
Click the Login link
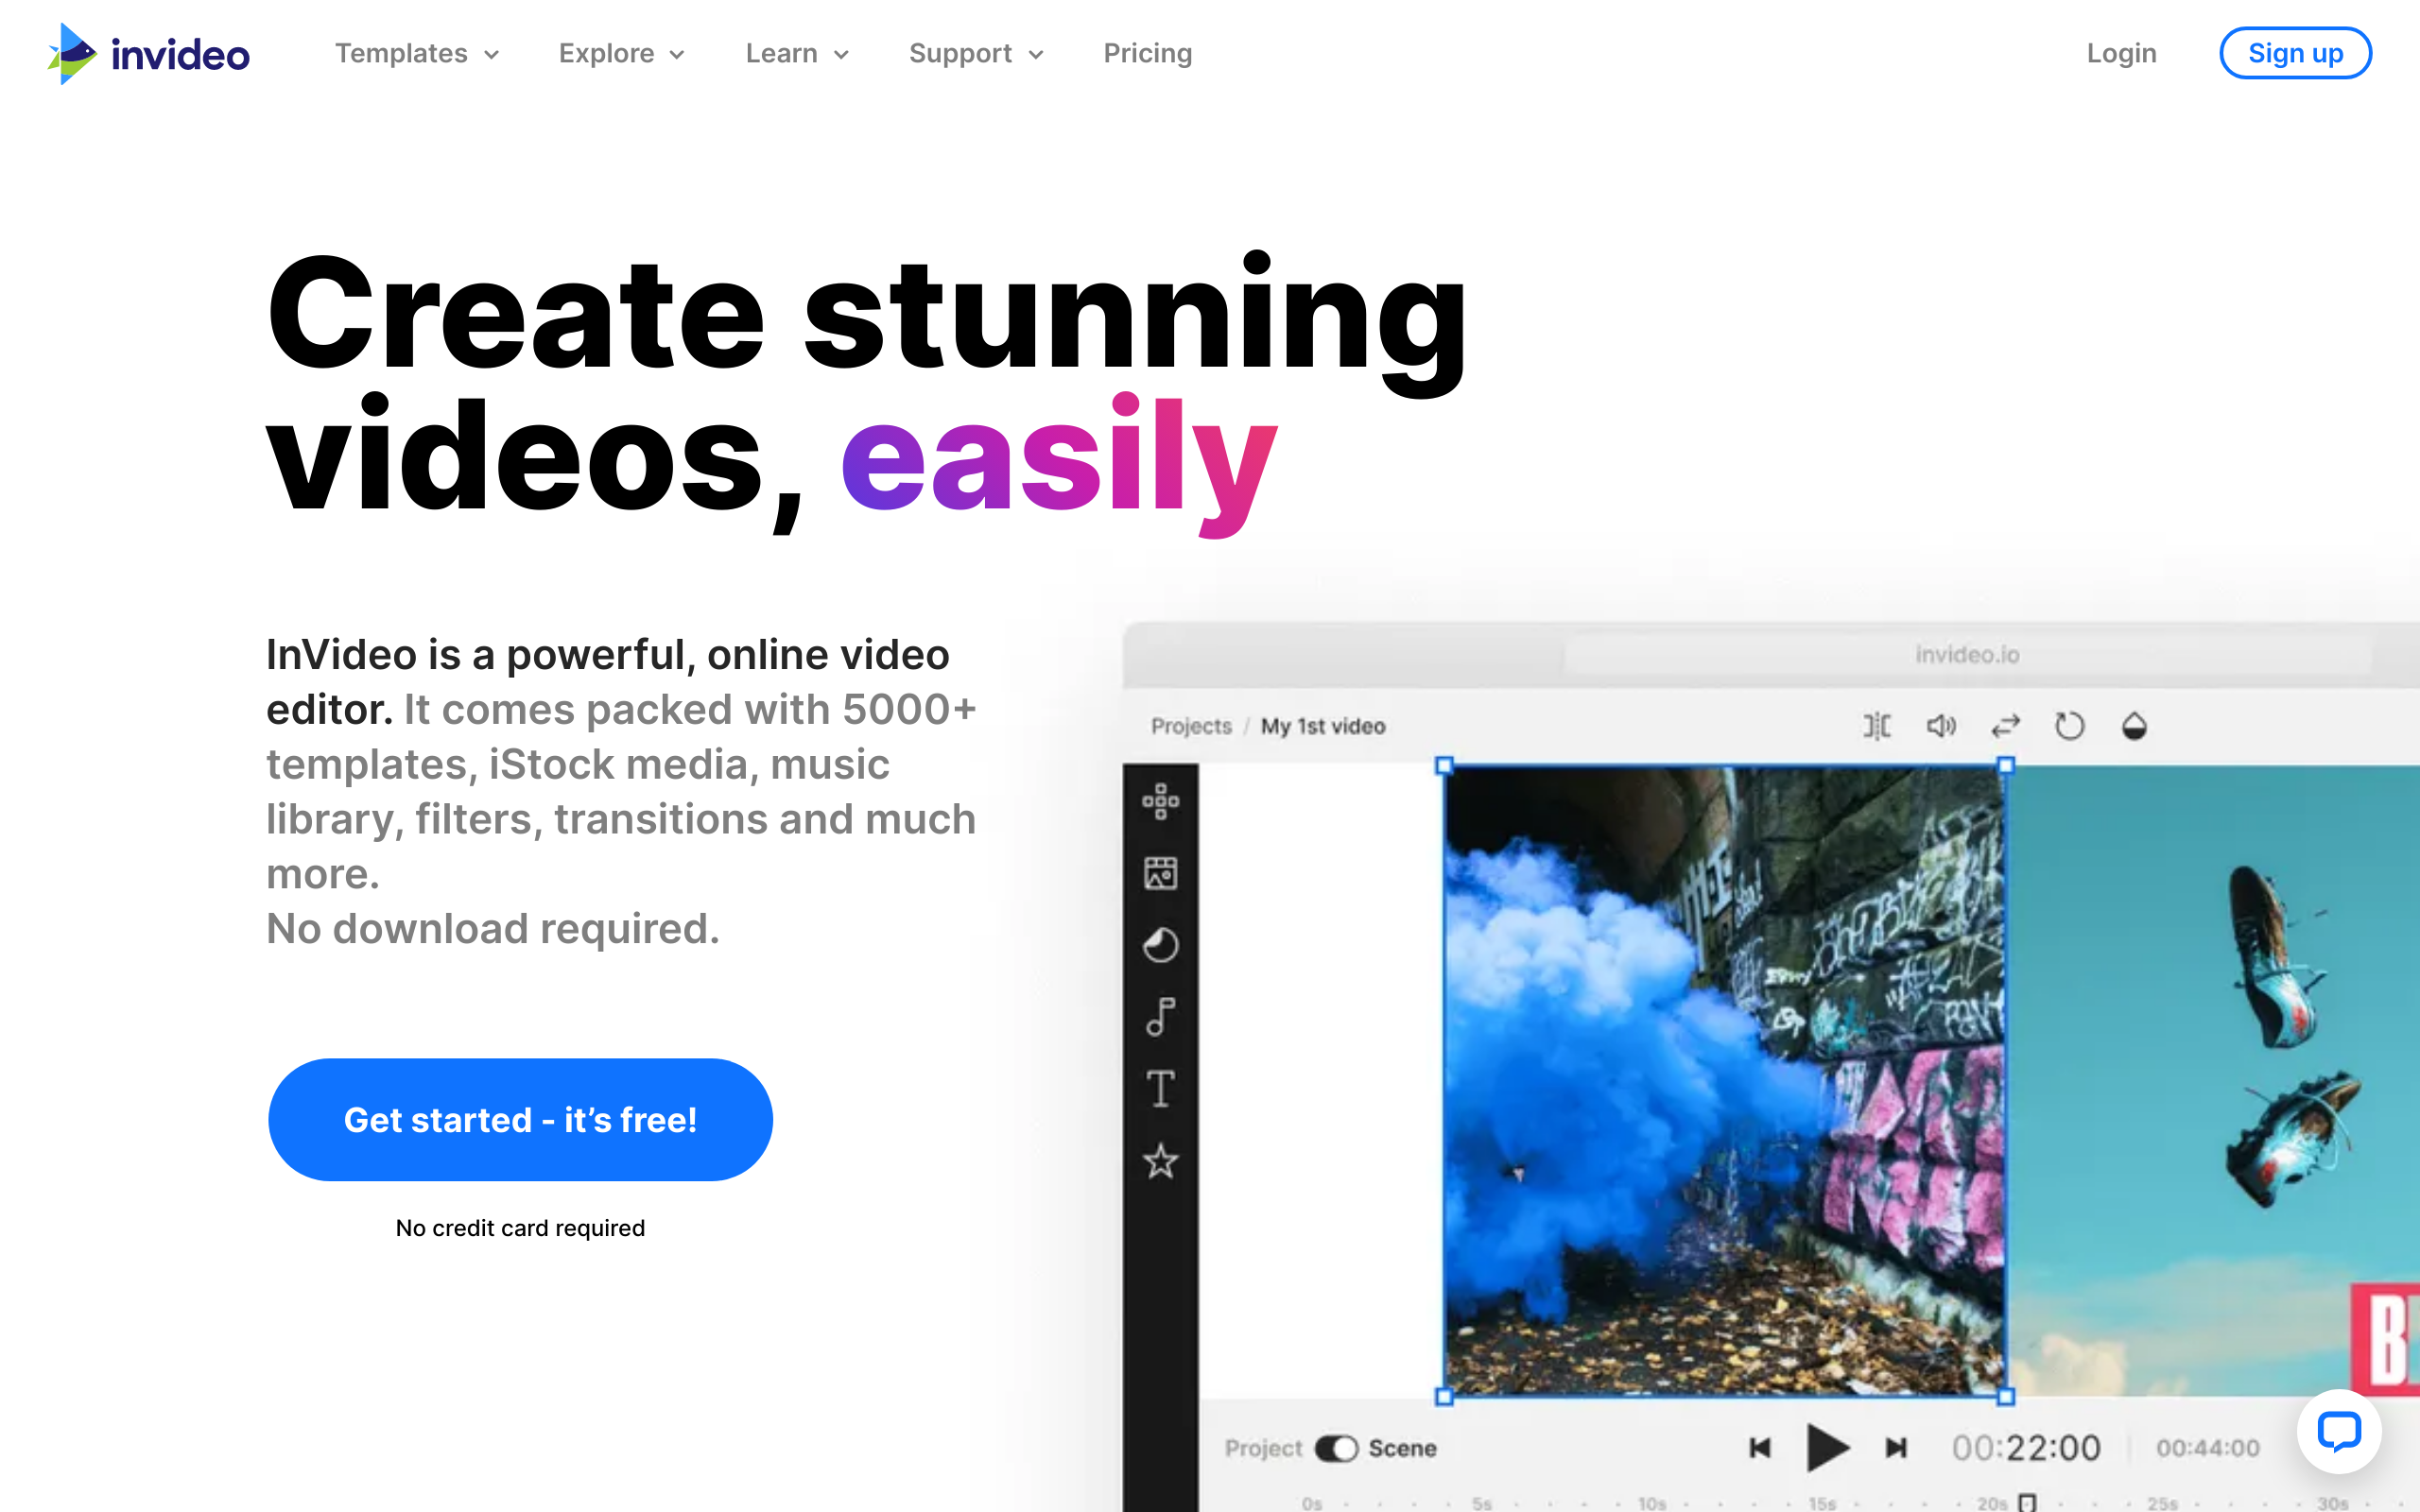(x=2121, y=53)
